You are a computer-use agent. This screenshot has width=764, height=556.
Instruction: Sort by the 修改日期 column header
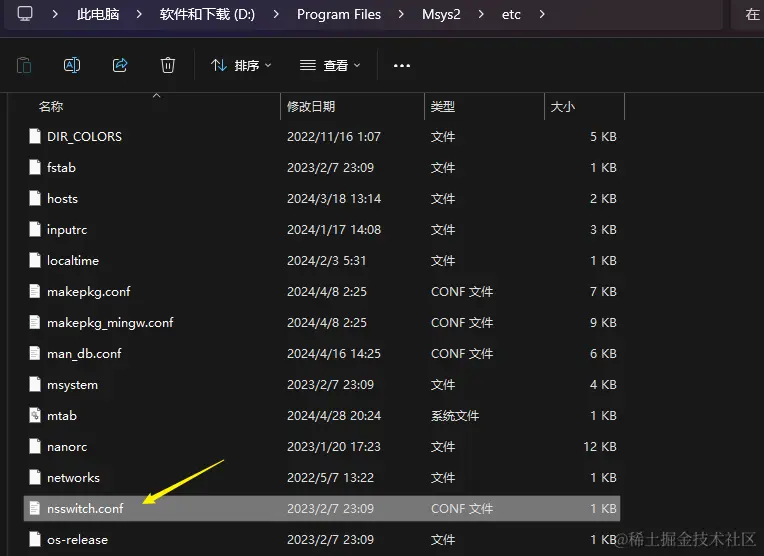(311, 106)
